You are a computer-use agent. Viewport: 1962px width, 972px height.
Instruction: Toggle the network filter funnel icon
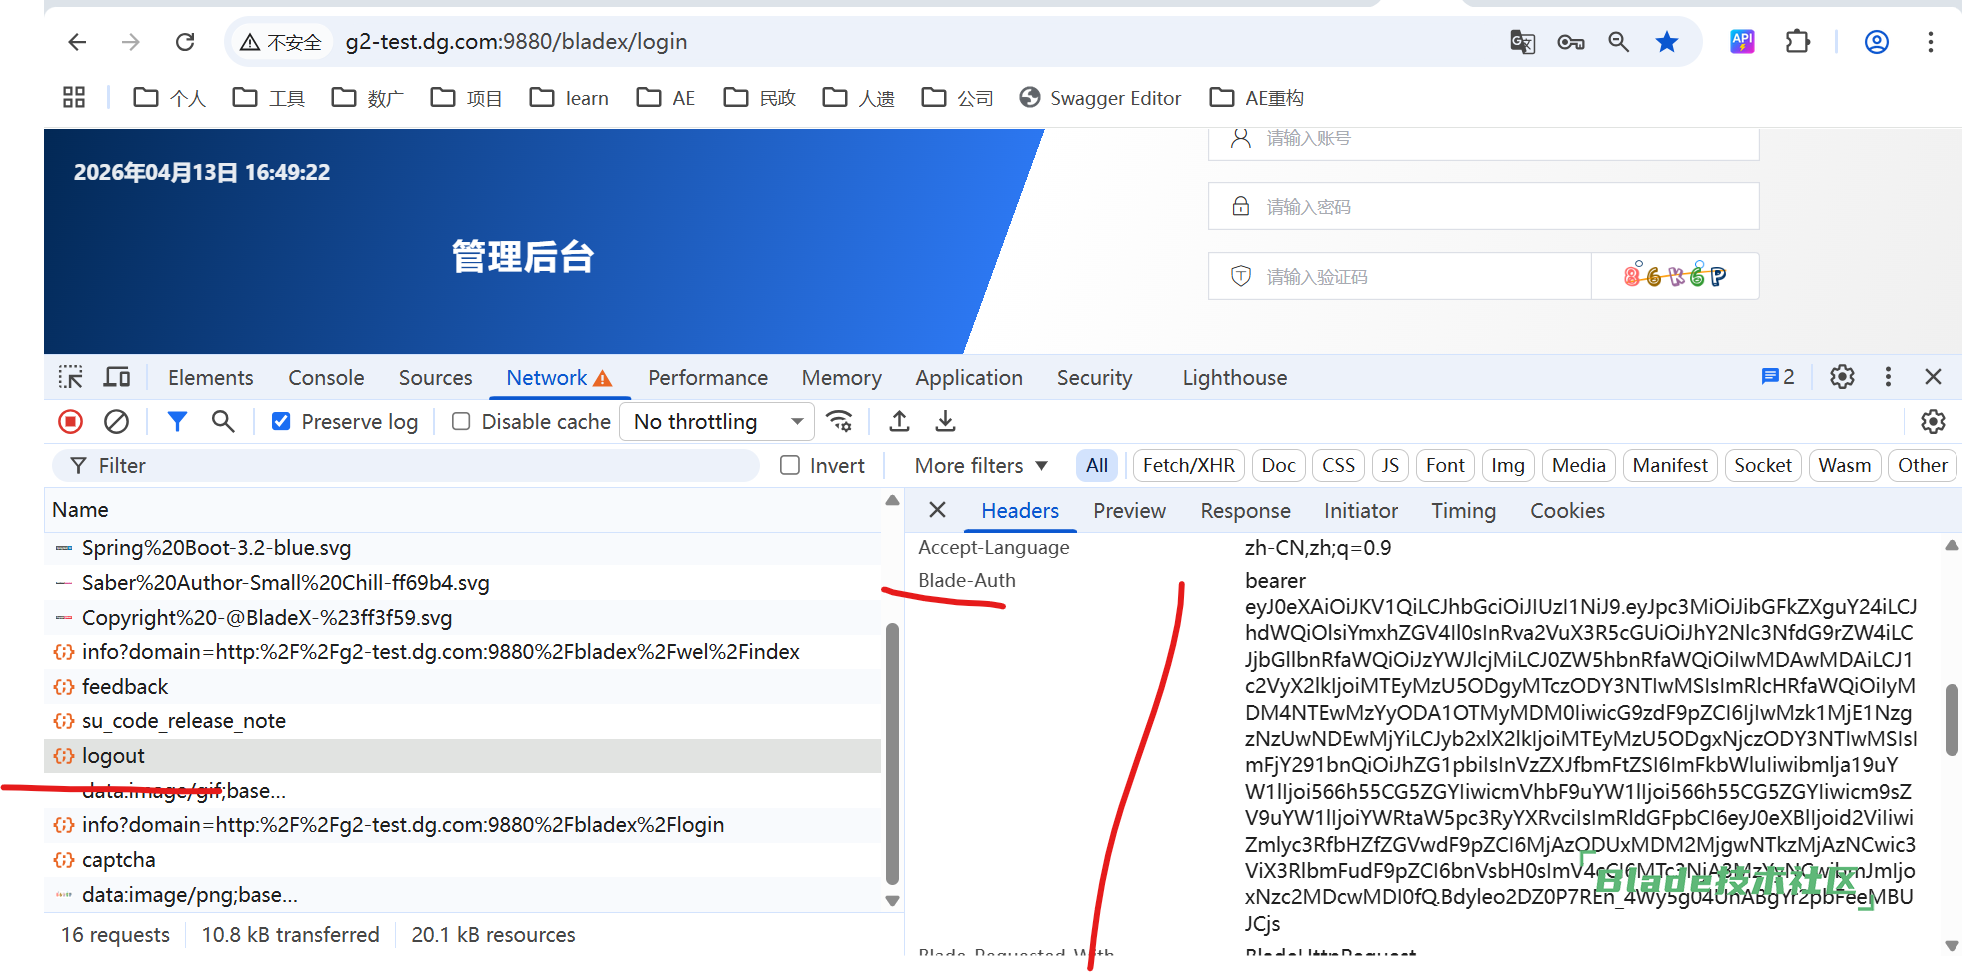click(x=177, y=422)
